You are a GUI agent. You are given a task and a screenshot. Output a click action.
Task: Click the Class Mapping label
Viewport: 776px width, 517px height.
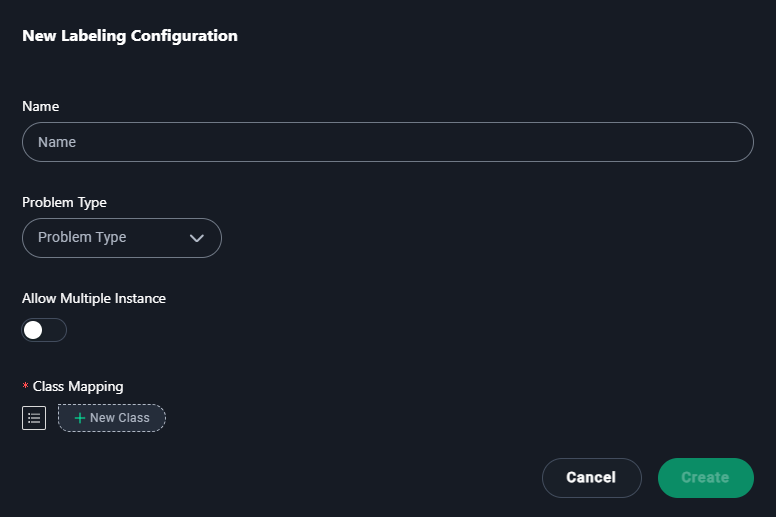coord(78,386)
